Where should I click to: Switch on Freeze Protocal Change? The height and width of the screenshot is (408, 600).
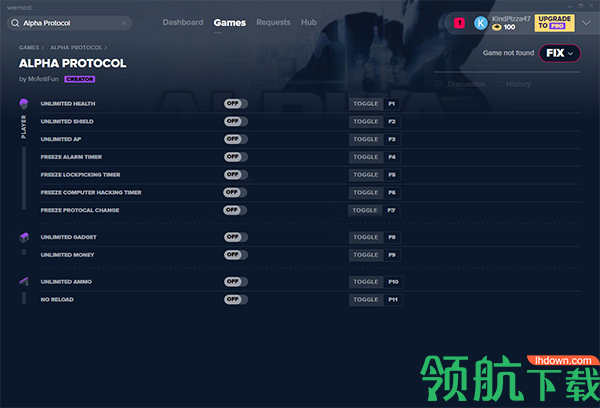(x=235, y=210)
